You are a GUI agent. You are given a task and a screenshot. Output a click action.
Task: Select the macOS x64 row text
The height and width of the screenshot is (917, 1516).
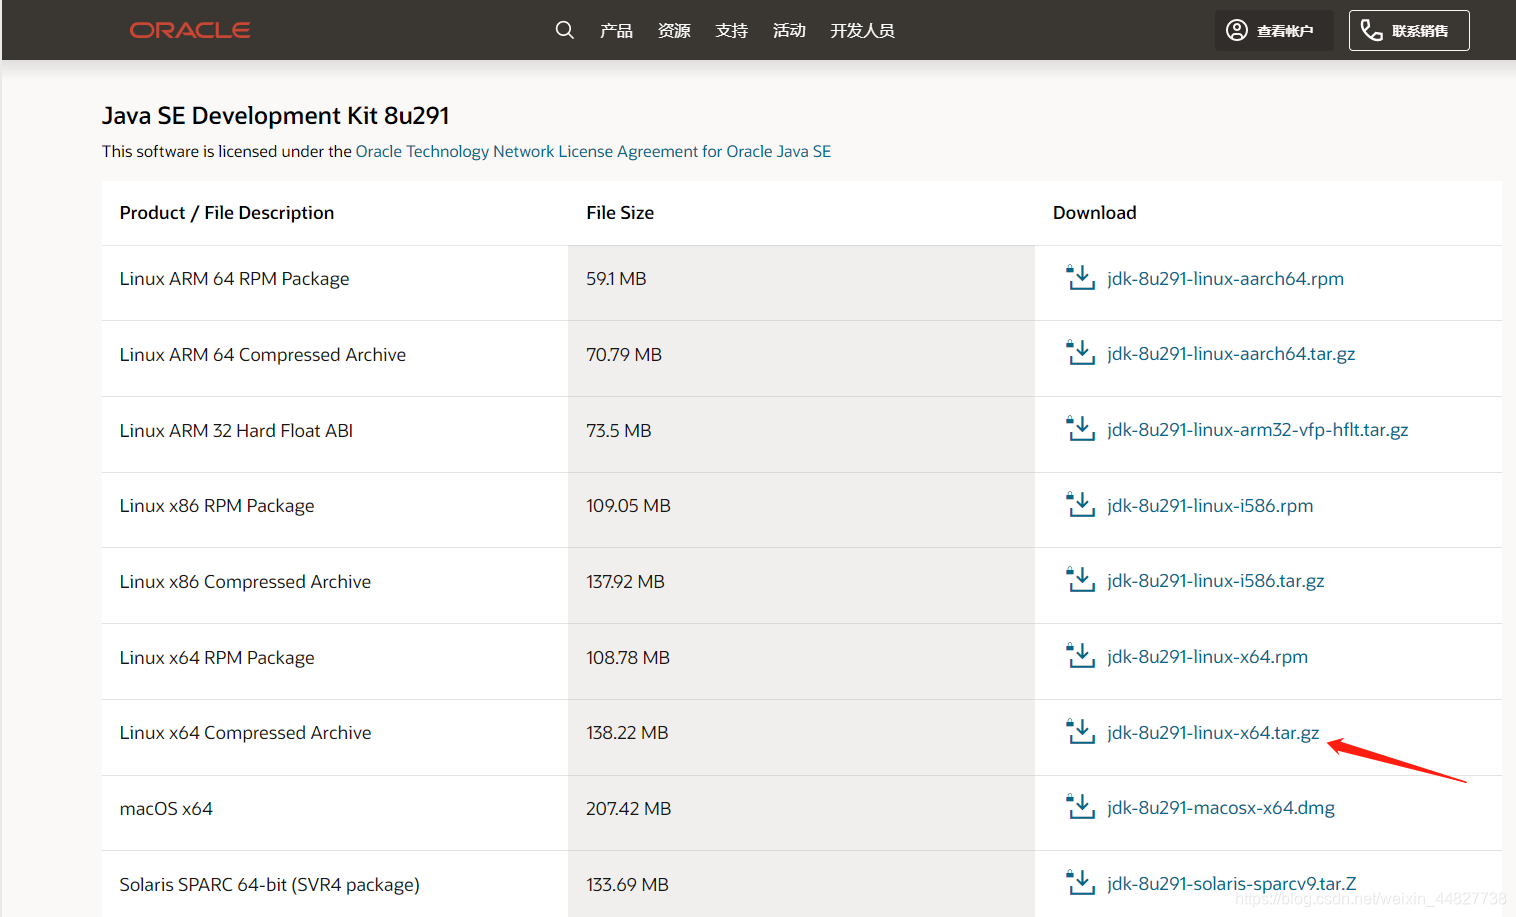[166, 808]
